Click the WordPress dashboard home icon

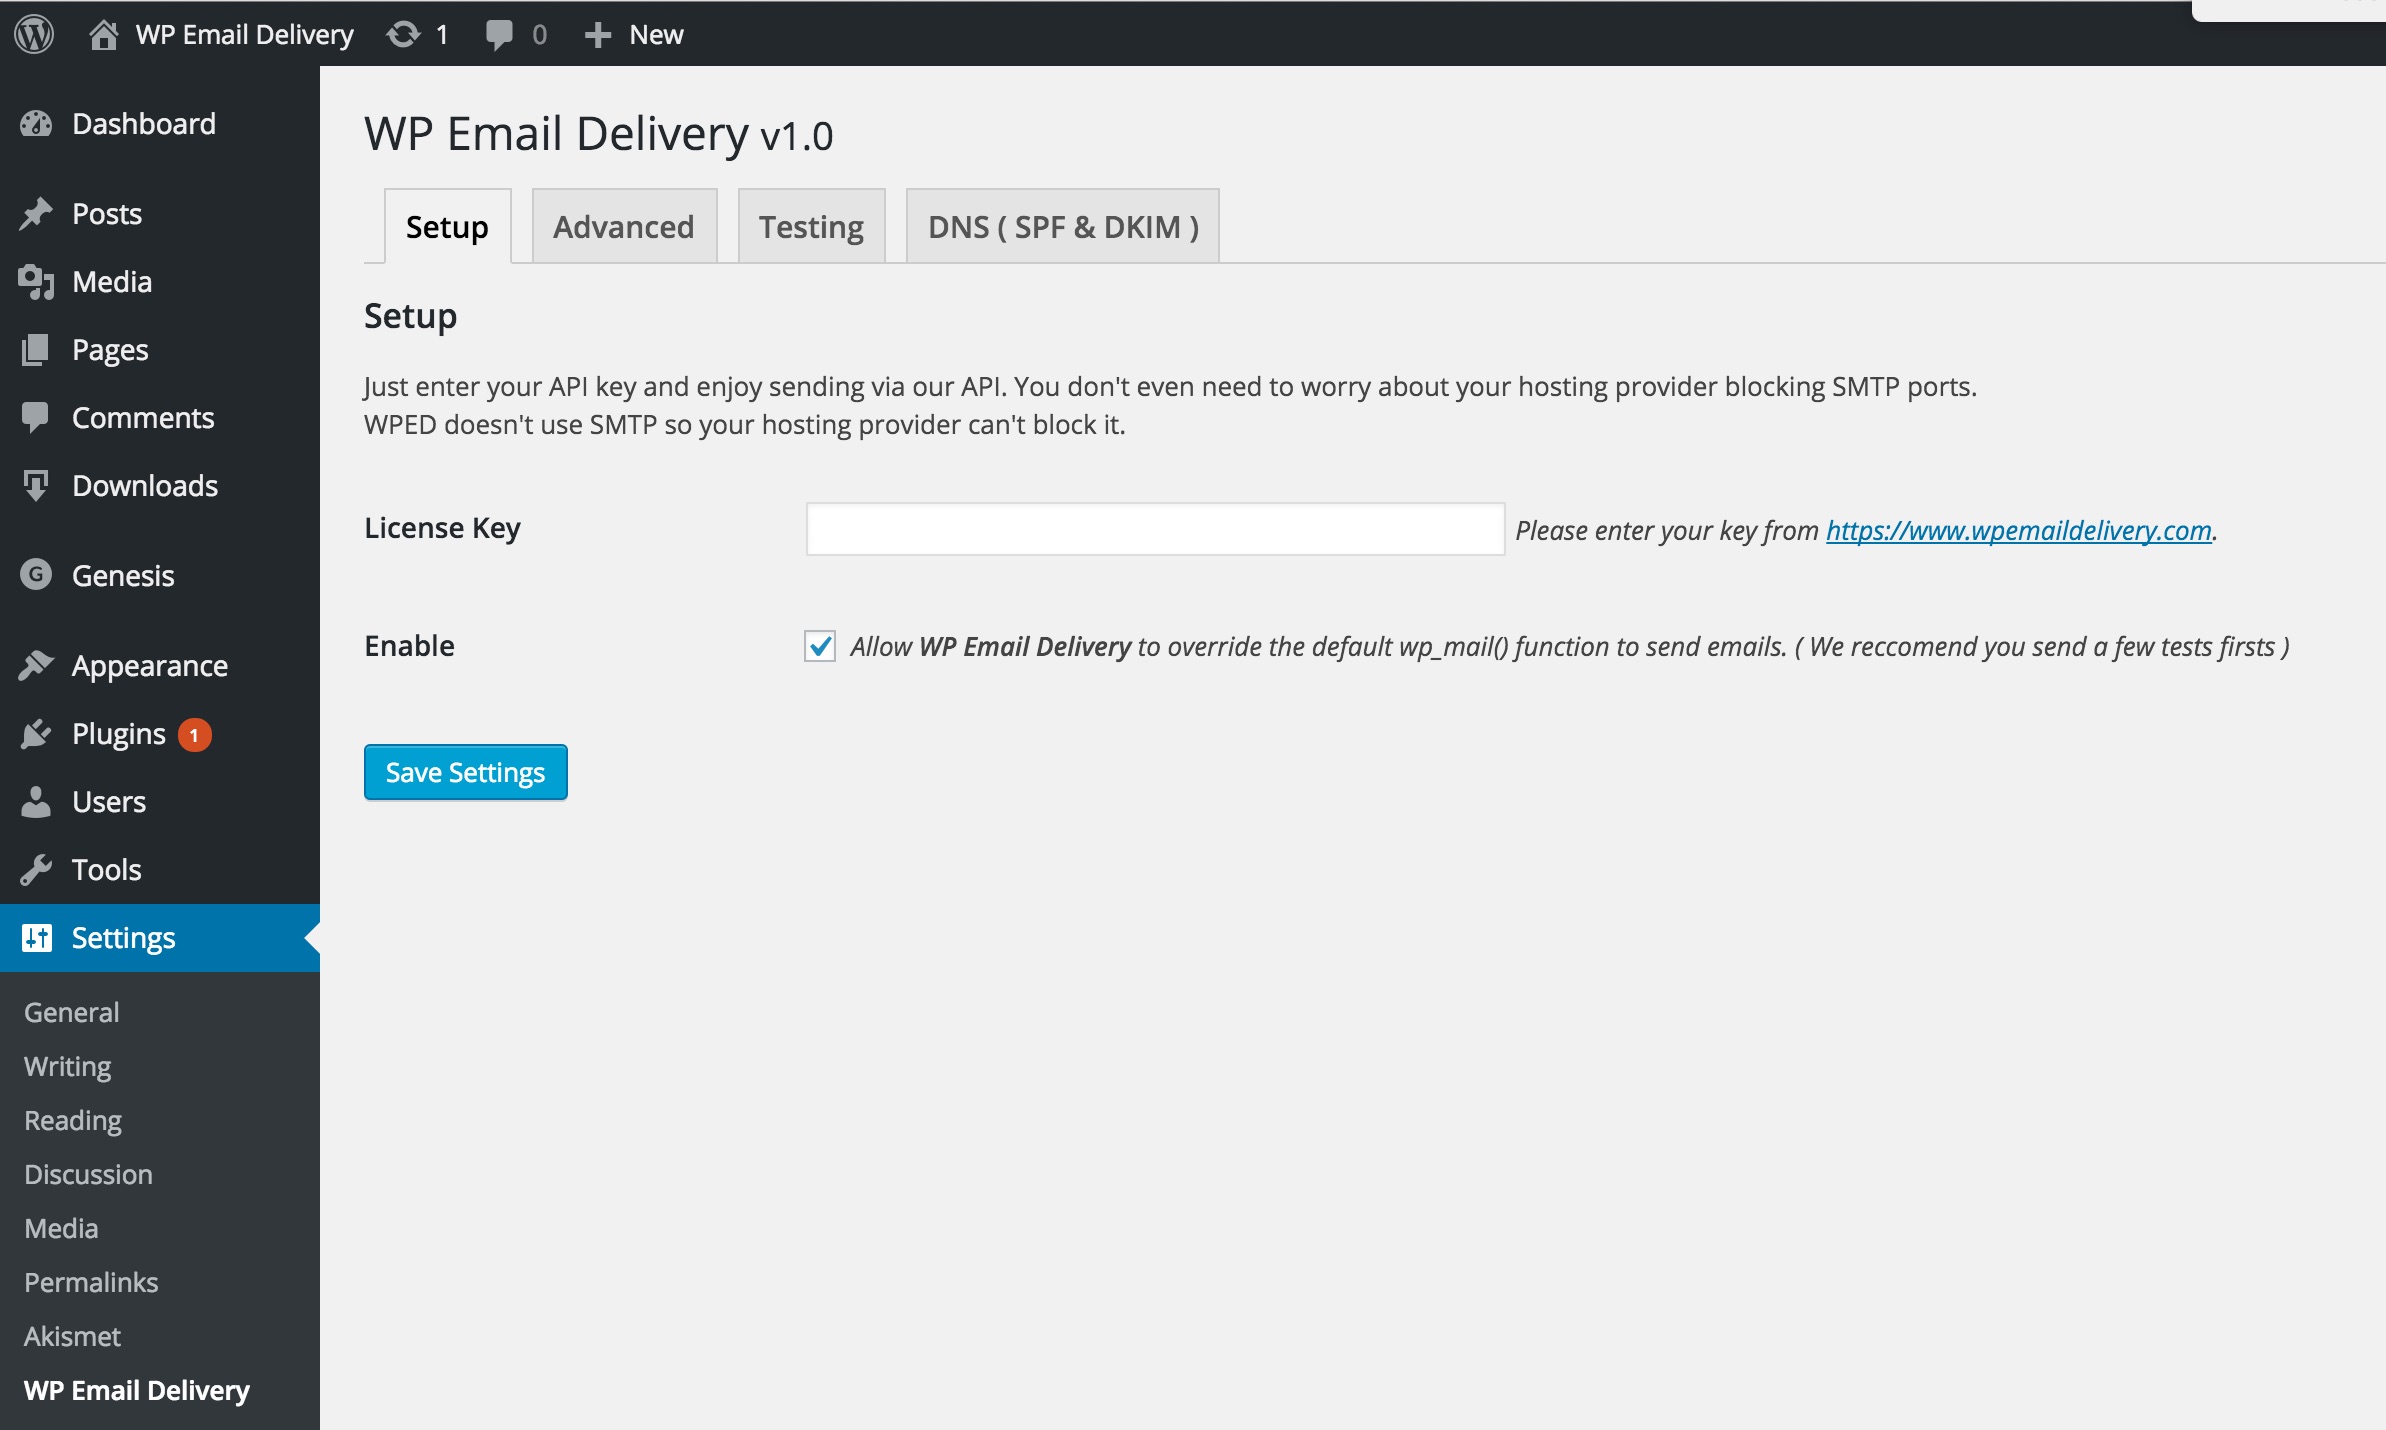pos(95,32)
